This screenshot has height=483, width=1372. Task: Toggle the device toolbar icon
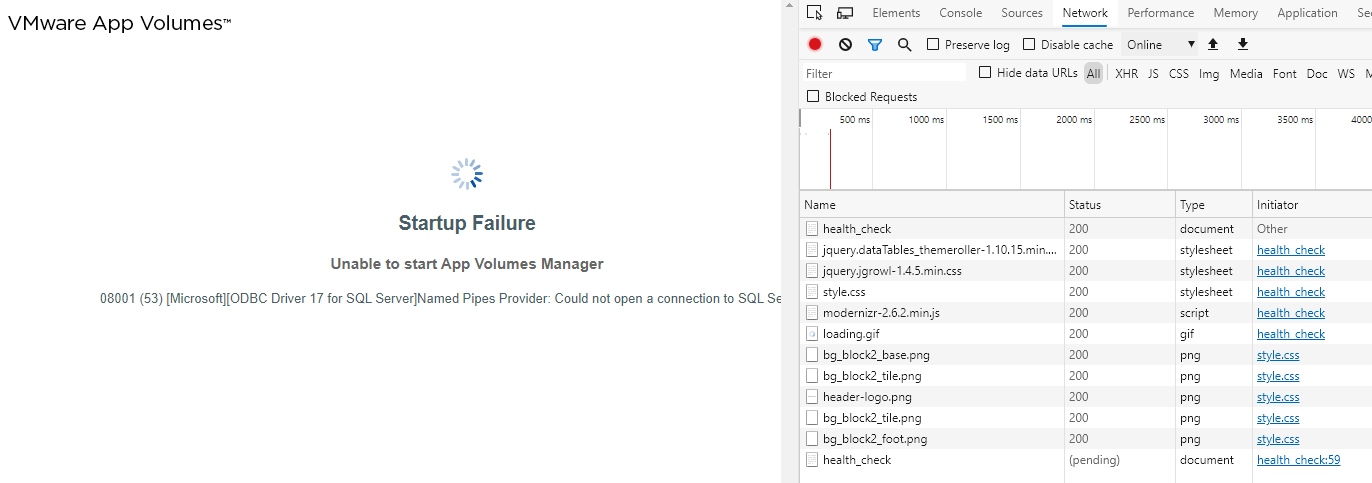[x=845, y=13]
